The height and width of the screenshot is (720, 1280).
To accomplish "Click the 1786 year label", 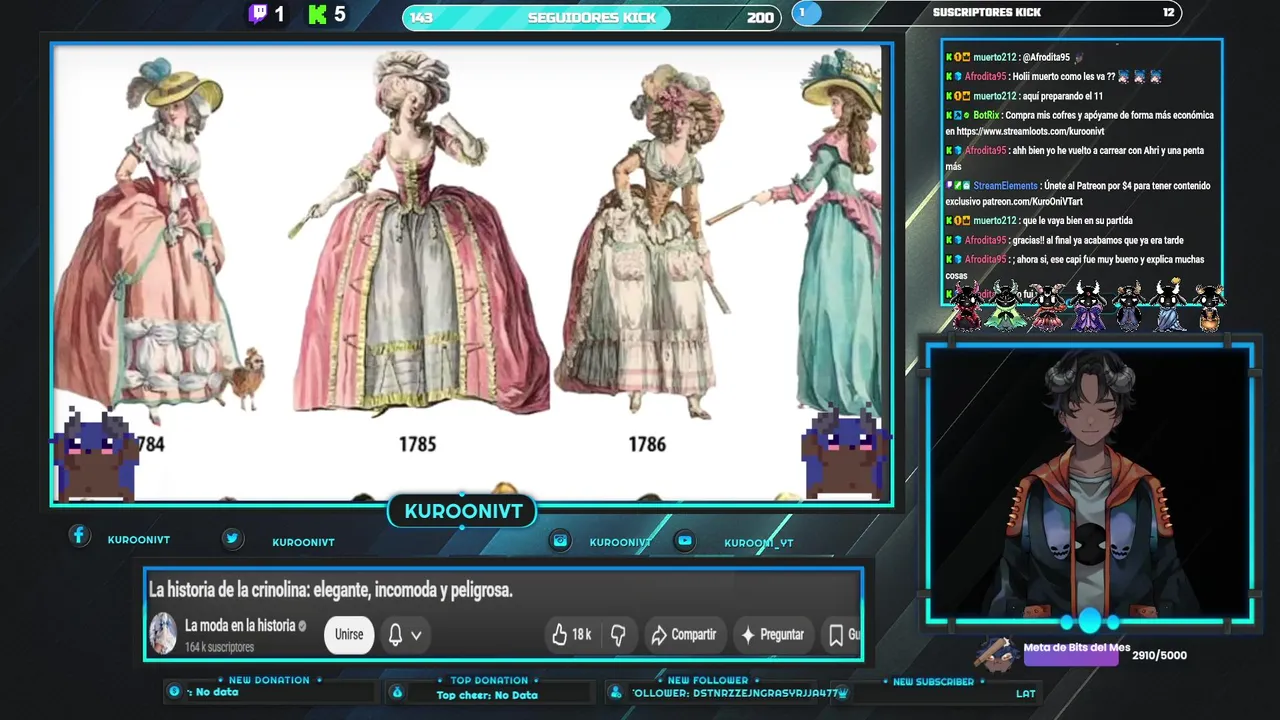I will 647,444.
